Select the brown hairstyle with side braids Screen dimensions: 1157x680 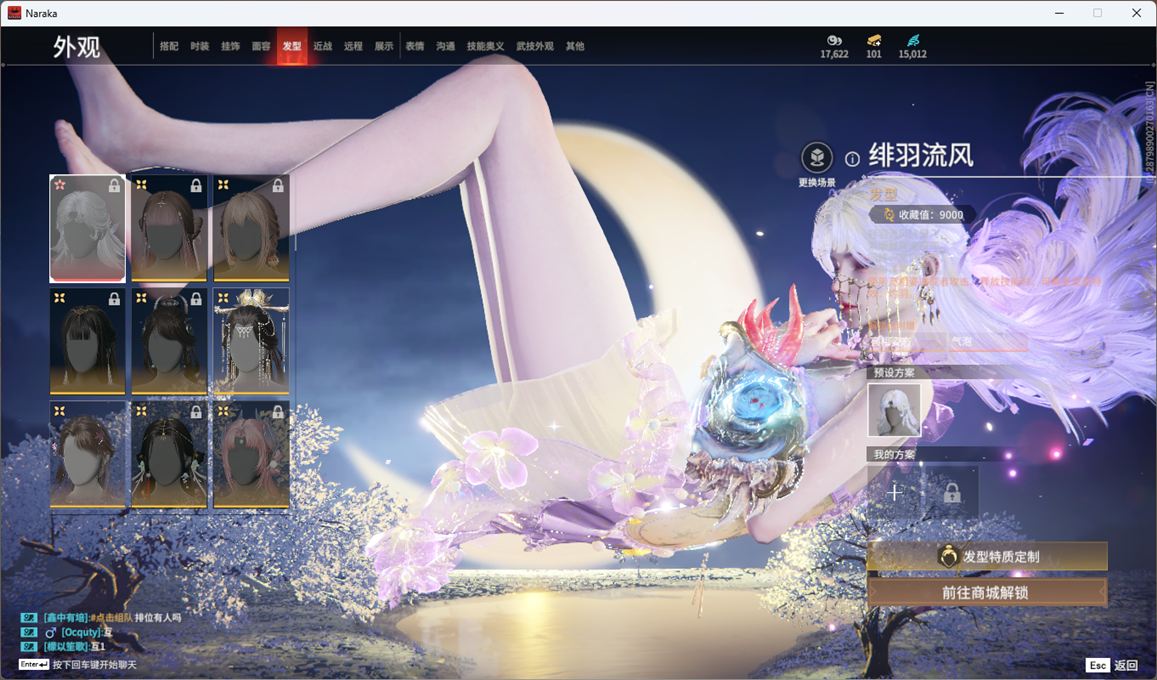[x=169, y=229]
